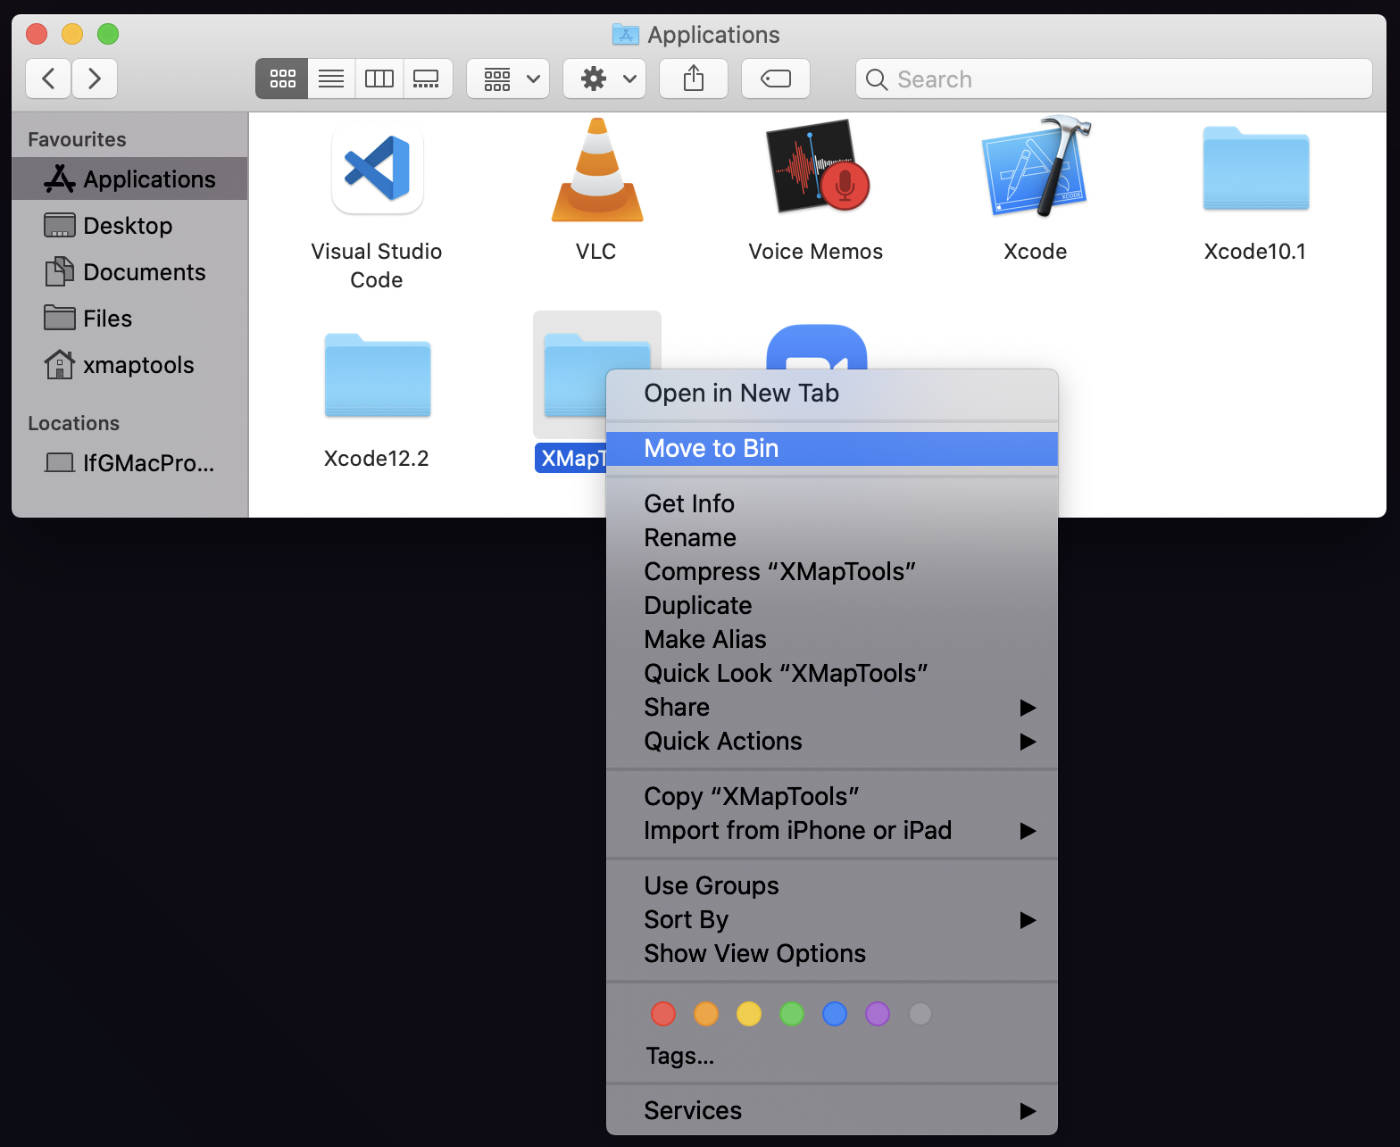
Task: Go forward in Finder navigation
Action: point(94,79)
